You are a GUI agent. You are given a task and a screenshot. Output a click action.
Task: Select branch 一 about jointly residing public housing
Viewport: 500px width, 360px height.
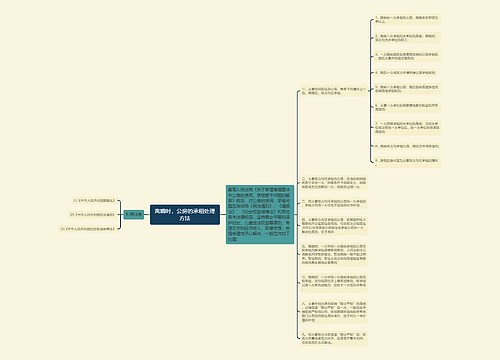(334, 91)
